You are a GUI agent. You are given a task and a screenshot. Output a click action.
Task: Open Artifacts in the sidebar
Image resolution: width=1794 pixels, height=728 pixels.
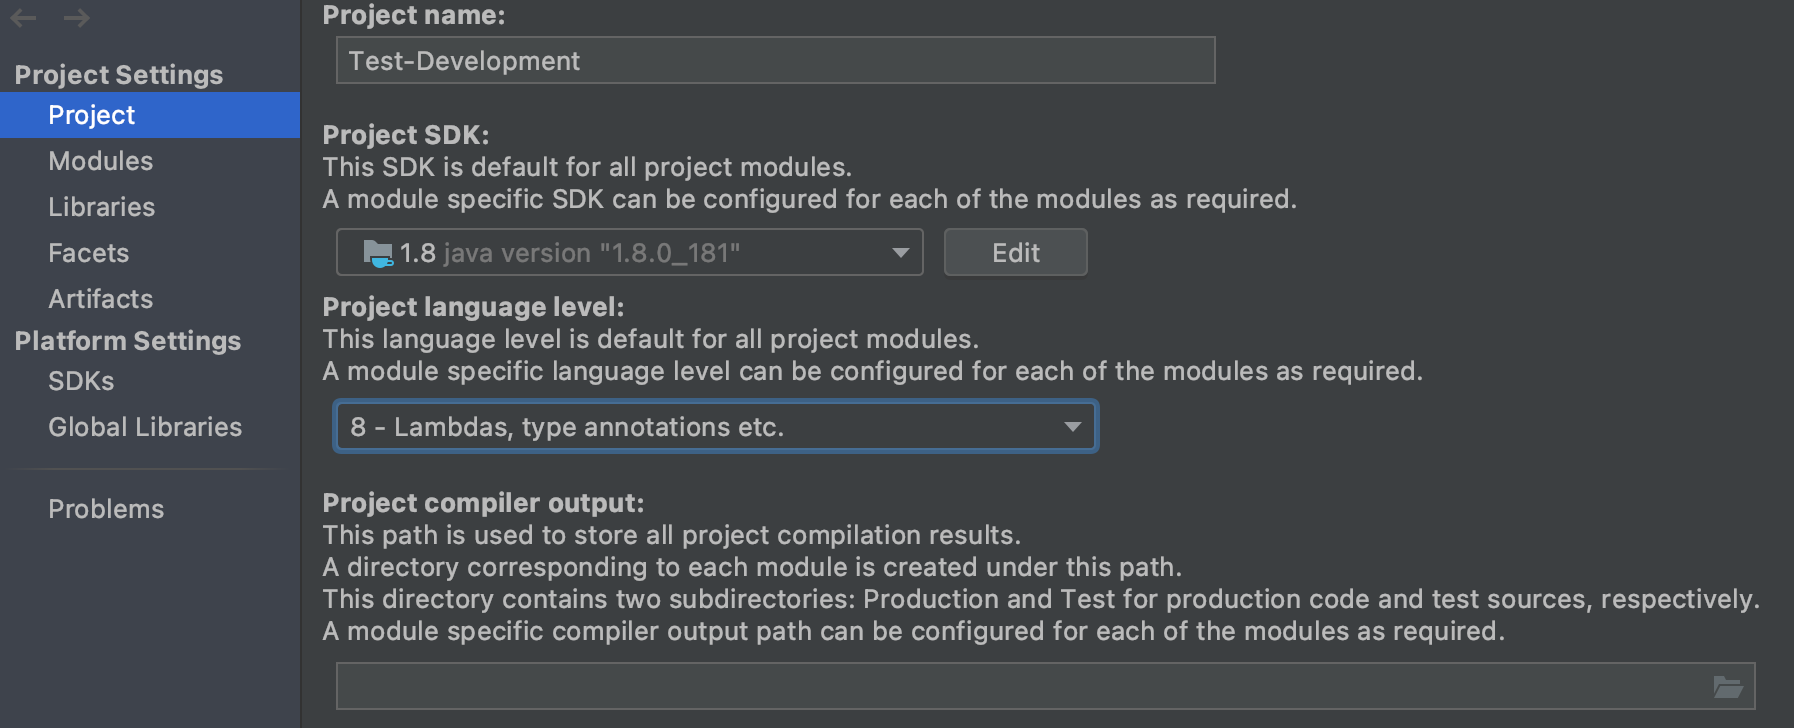pyautogui.click(x=101, y=299)
